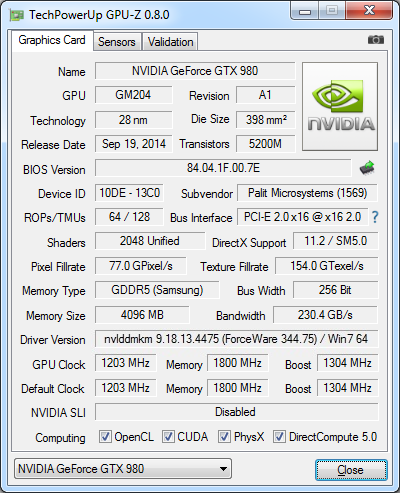The image size is (400, 493).
Task: Click the BIOS Version field 84.04.1F.00.7E
Action: 223,168
